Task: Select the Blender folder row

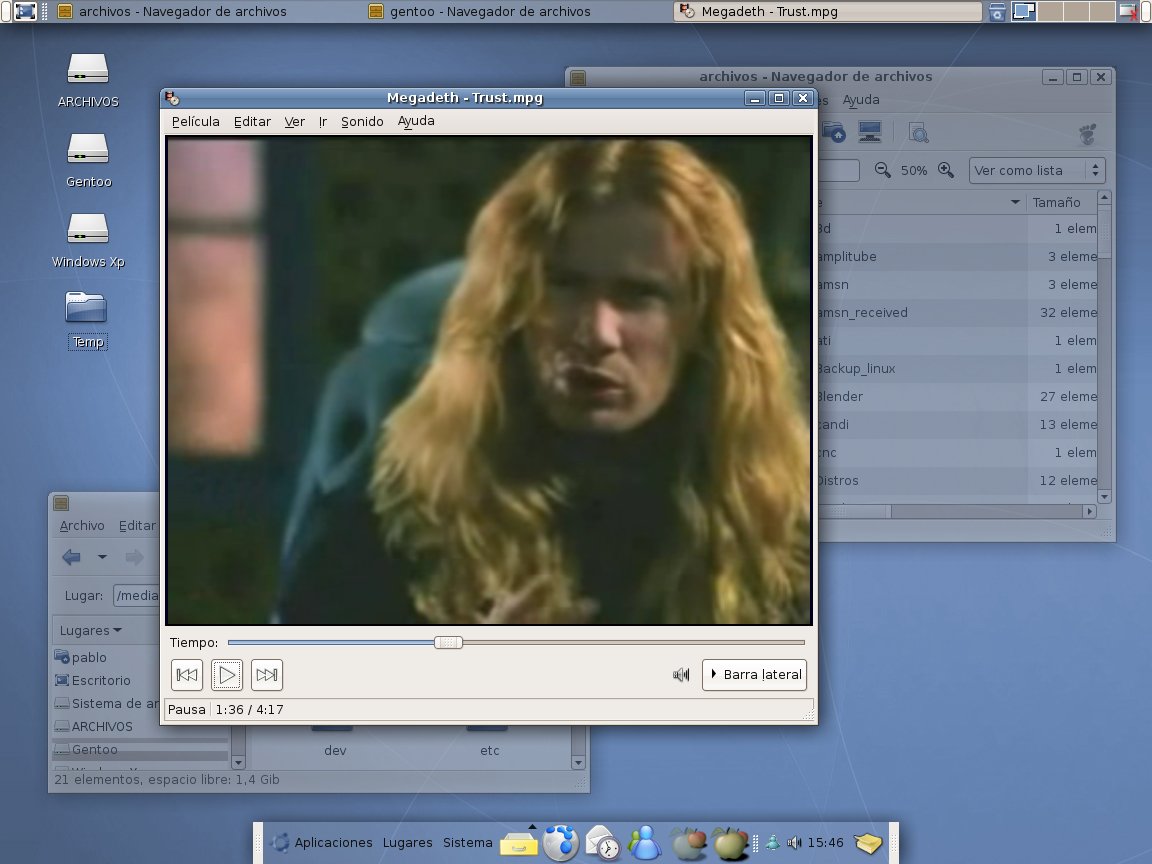Action: click(x=957, y=396)
